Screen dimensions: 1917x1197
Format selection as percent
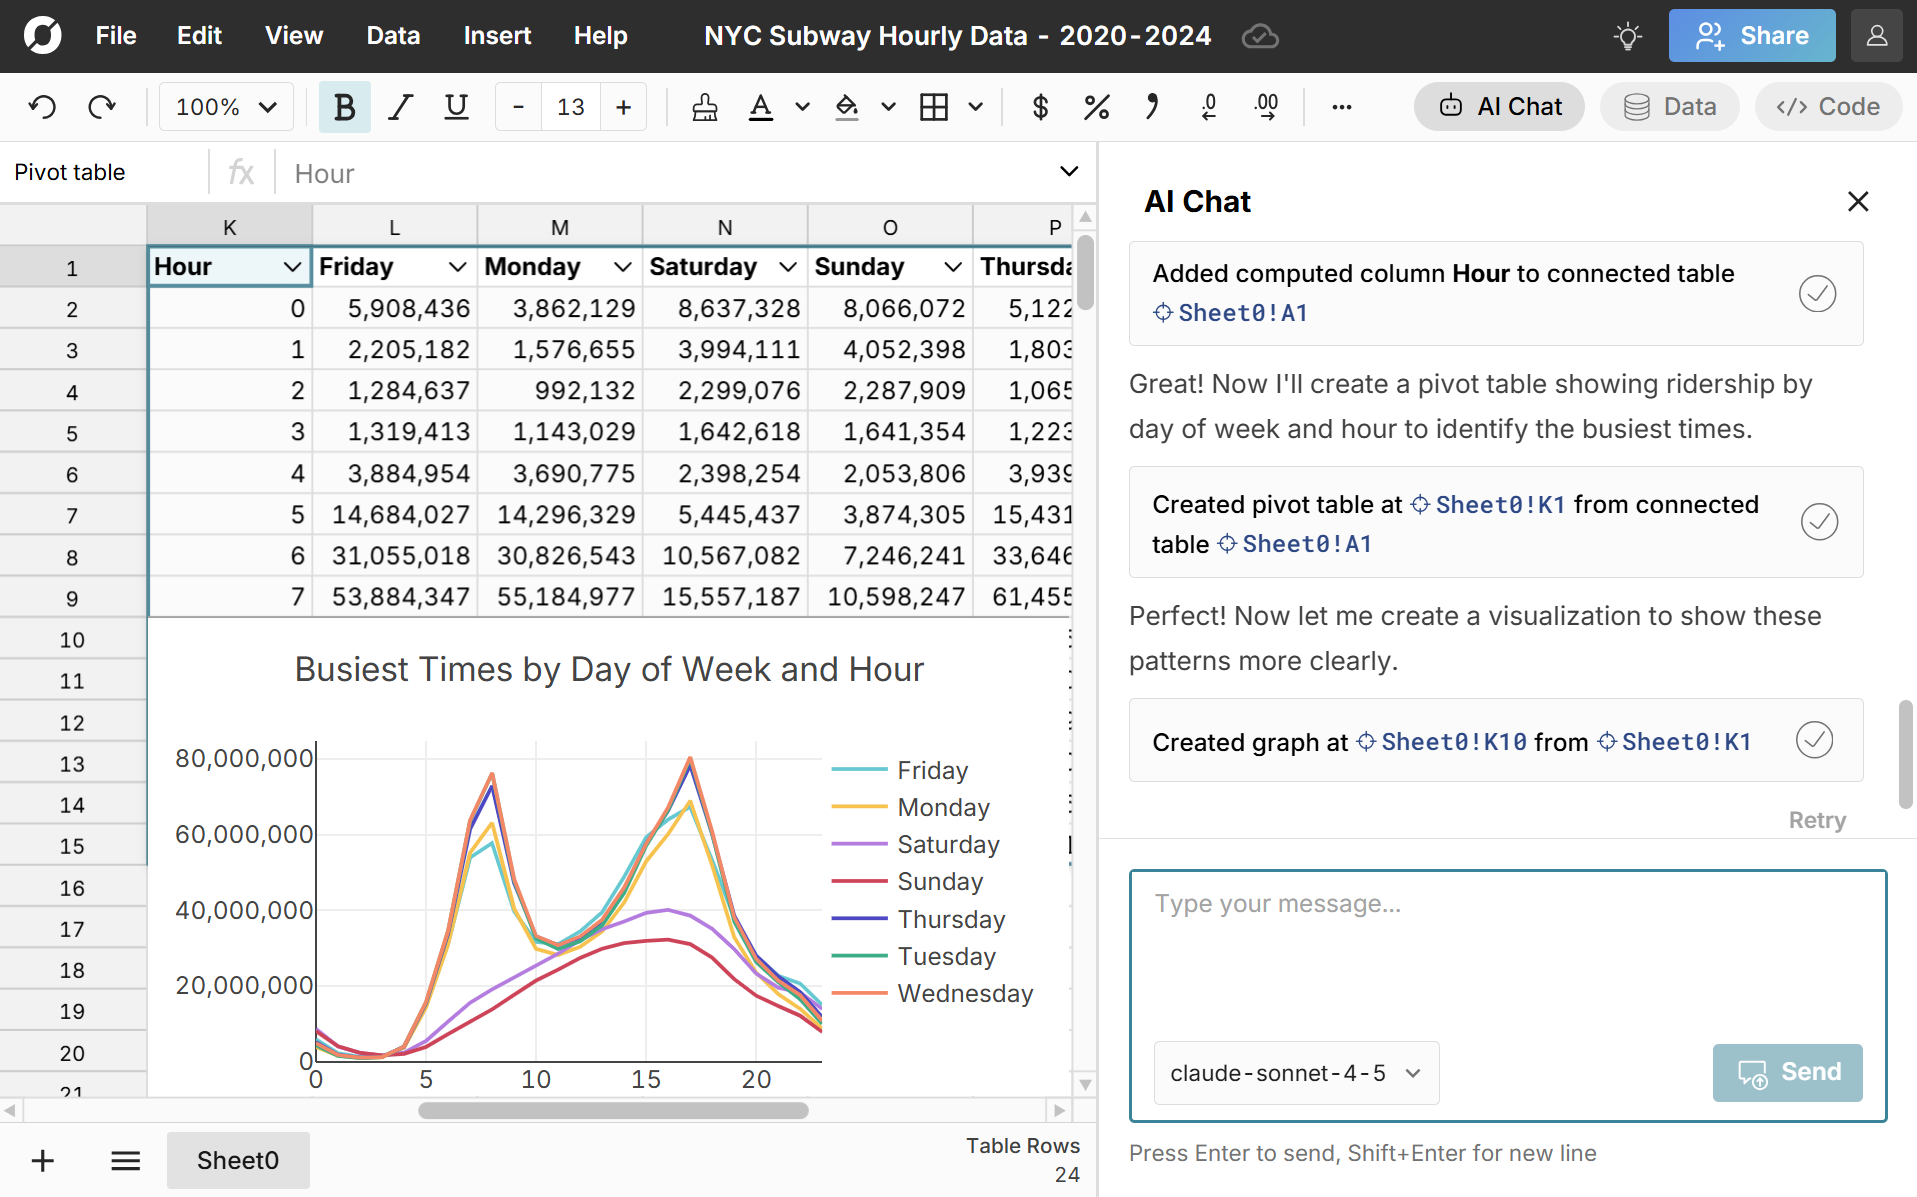(1096, 106)
